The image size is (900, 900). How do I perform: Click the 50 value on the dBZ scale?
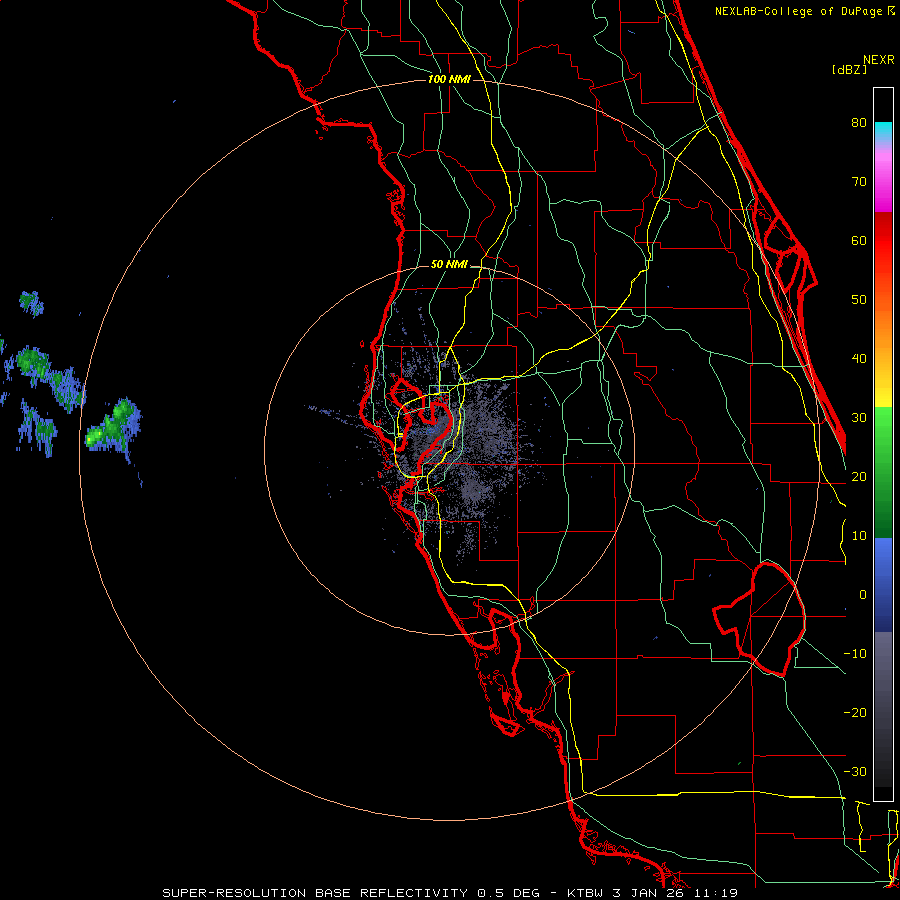pyautogui.click(x=859, y=300)
